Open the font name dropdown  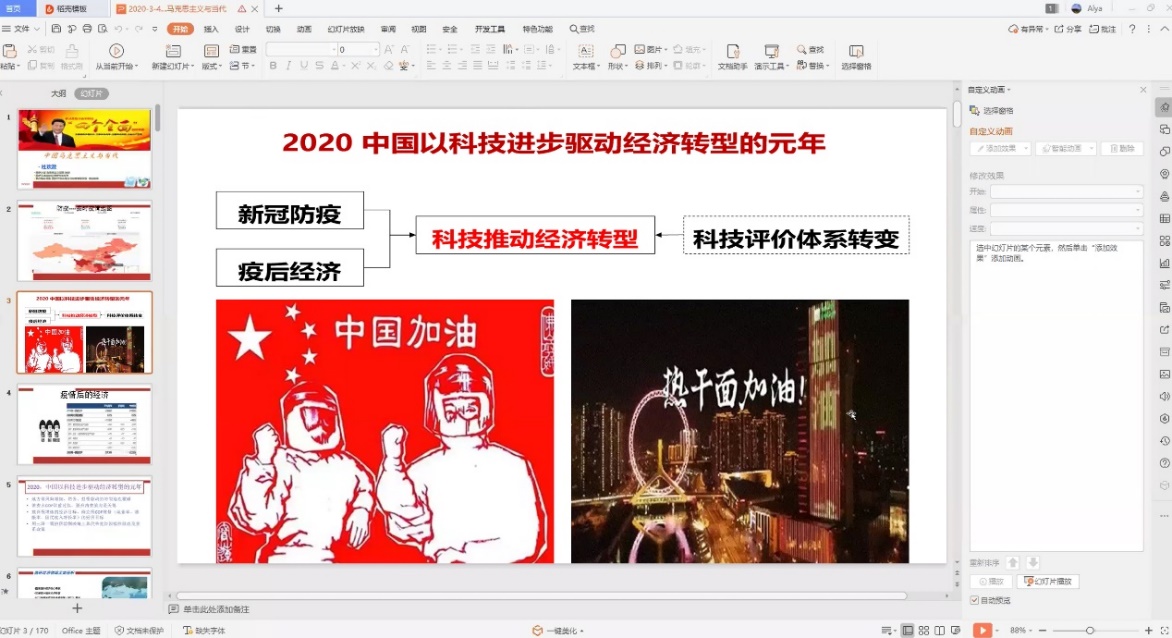tap(300, 49)
